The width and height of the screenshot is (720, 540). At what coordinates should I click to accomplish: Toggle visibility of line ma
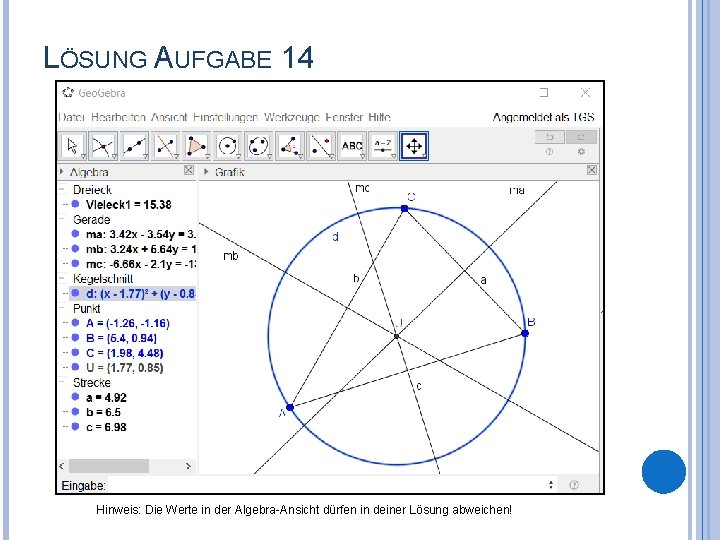tap(76, 234)
